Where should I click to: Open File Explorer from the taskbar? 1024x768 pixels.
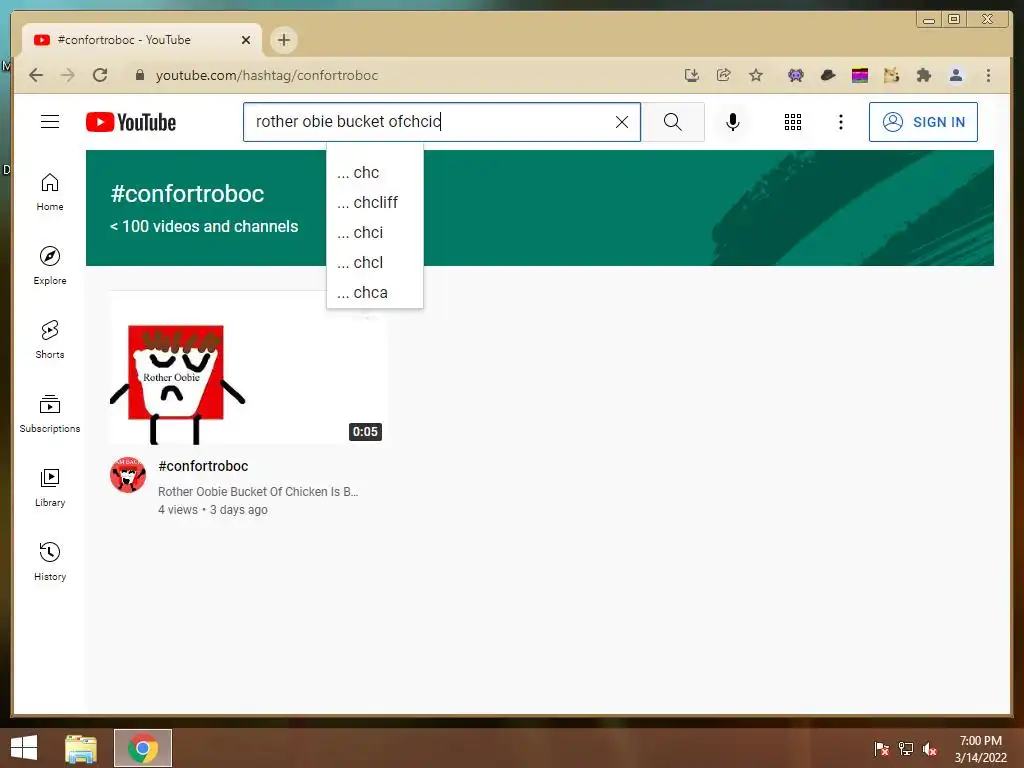click(81, 748)
